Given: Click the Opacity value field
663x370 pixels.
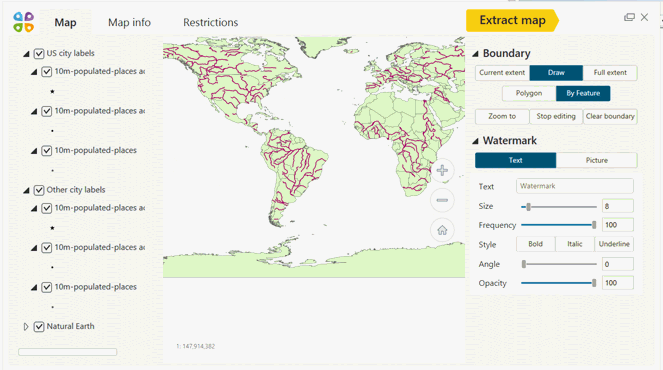Looking at the screenshot, I should pos(617,283).
